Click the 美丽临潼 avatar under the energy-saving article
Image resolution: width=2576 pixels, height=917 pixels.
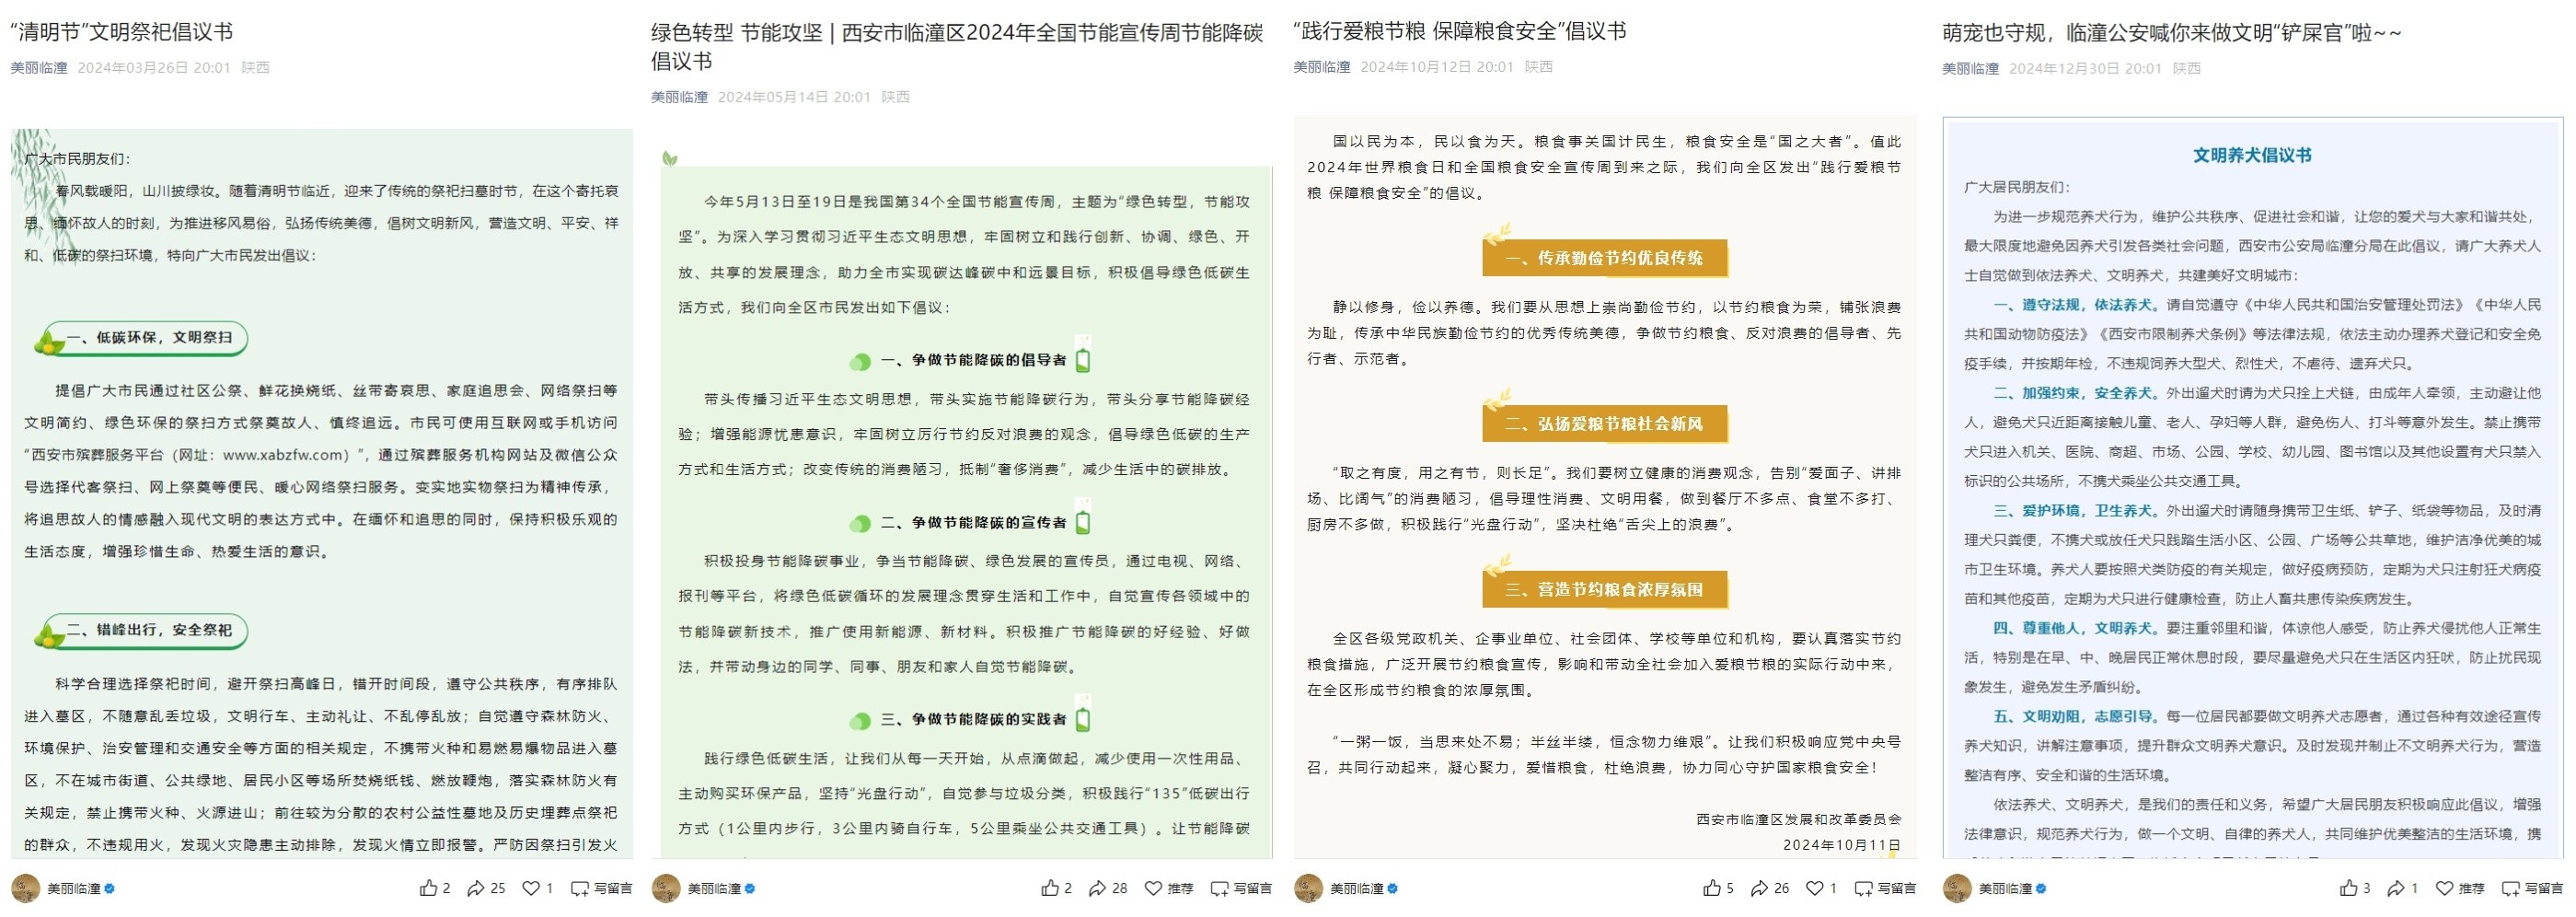click(666, 888)
